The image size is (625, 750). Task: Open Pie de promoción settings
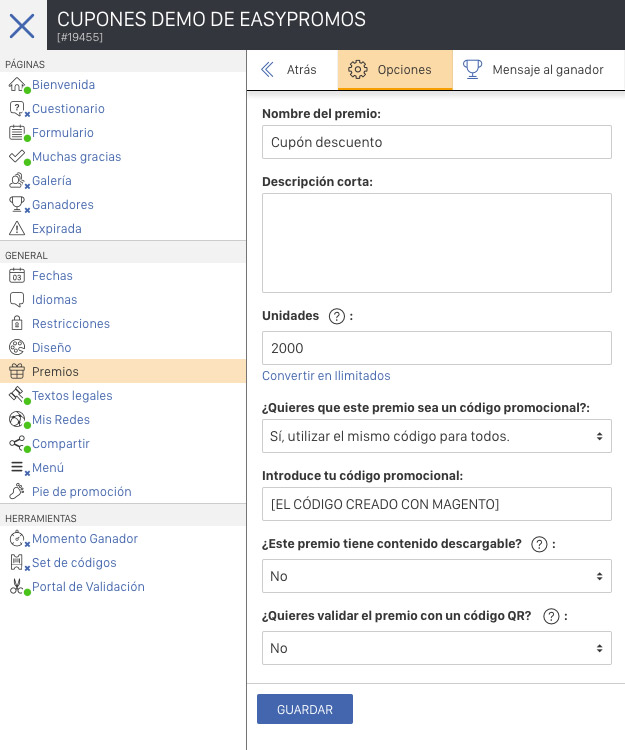(82, 491)
